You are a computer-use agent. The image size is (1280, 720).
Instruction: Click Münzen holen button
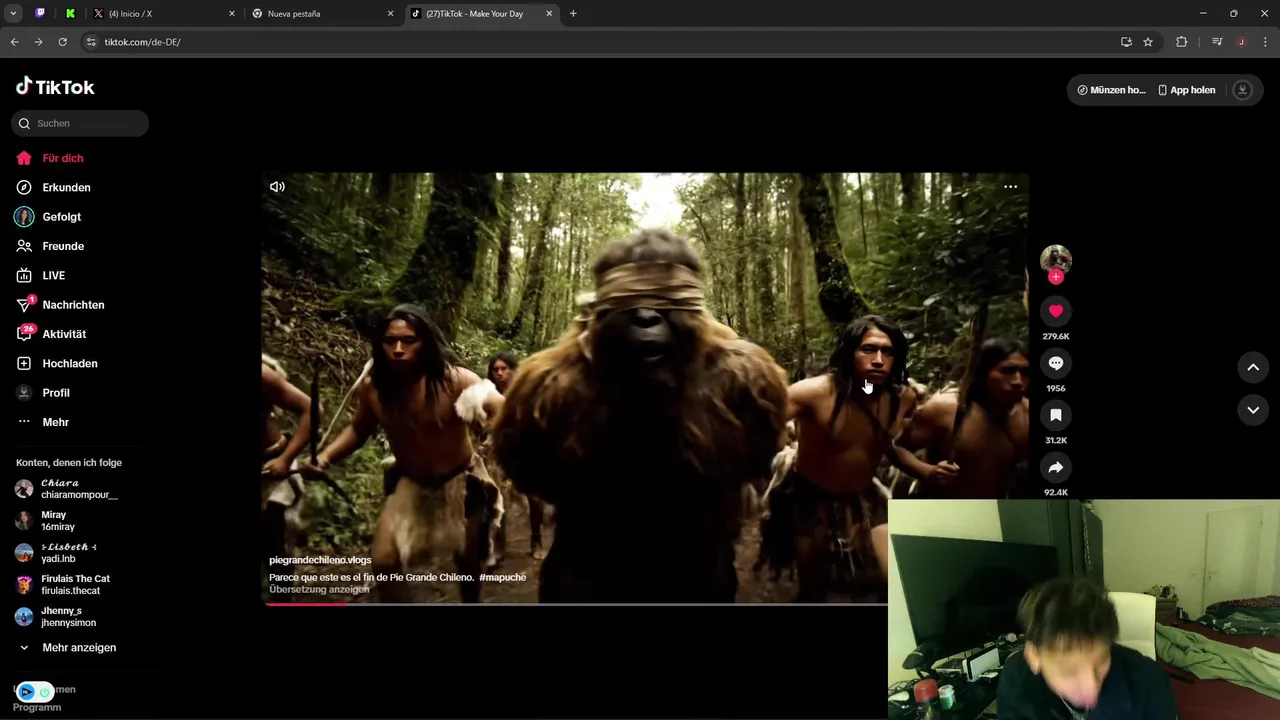1111,90
